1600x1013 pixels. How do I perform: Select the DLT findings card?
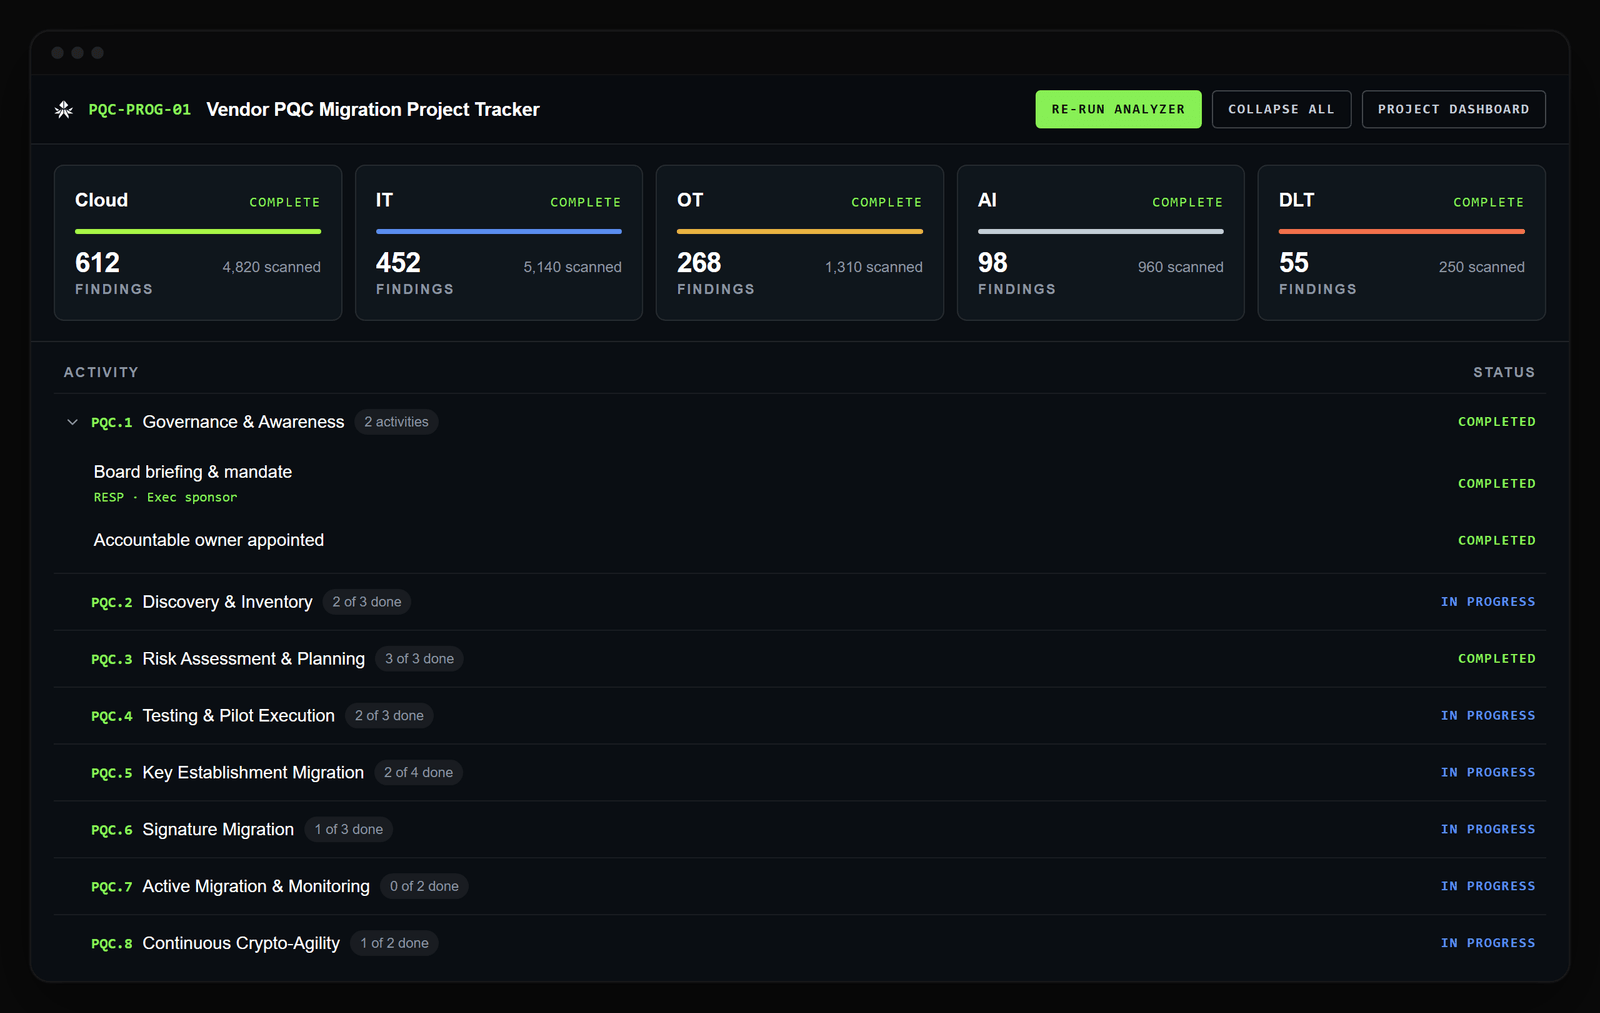[1402, 243]
